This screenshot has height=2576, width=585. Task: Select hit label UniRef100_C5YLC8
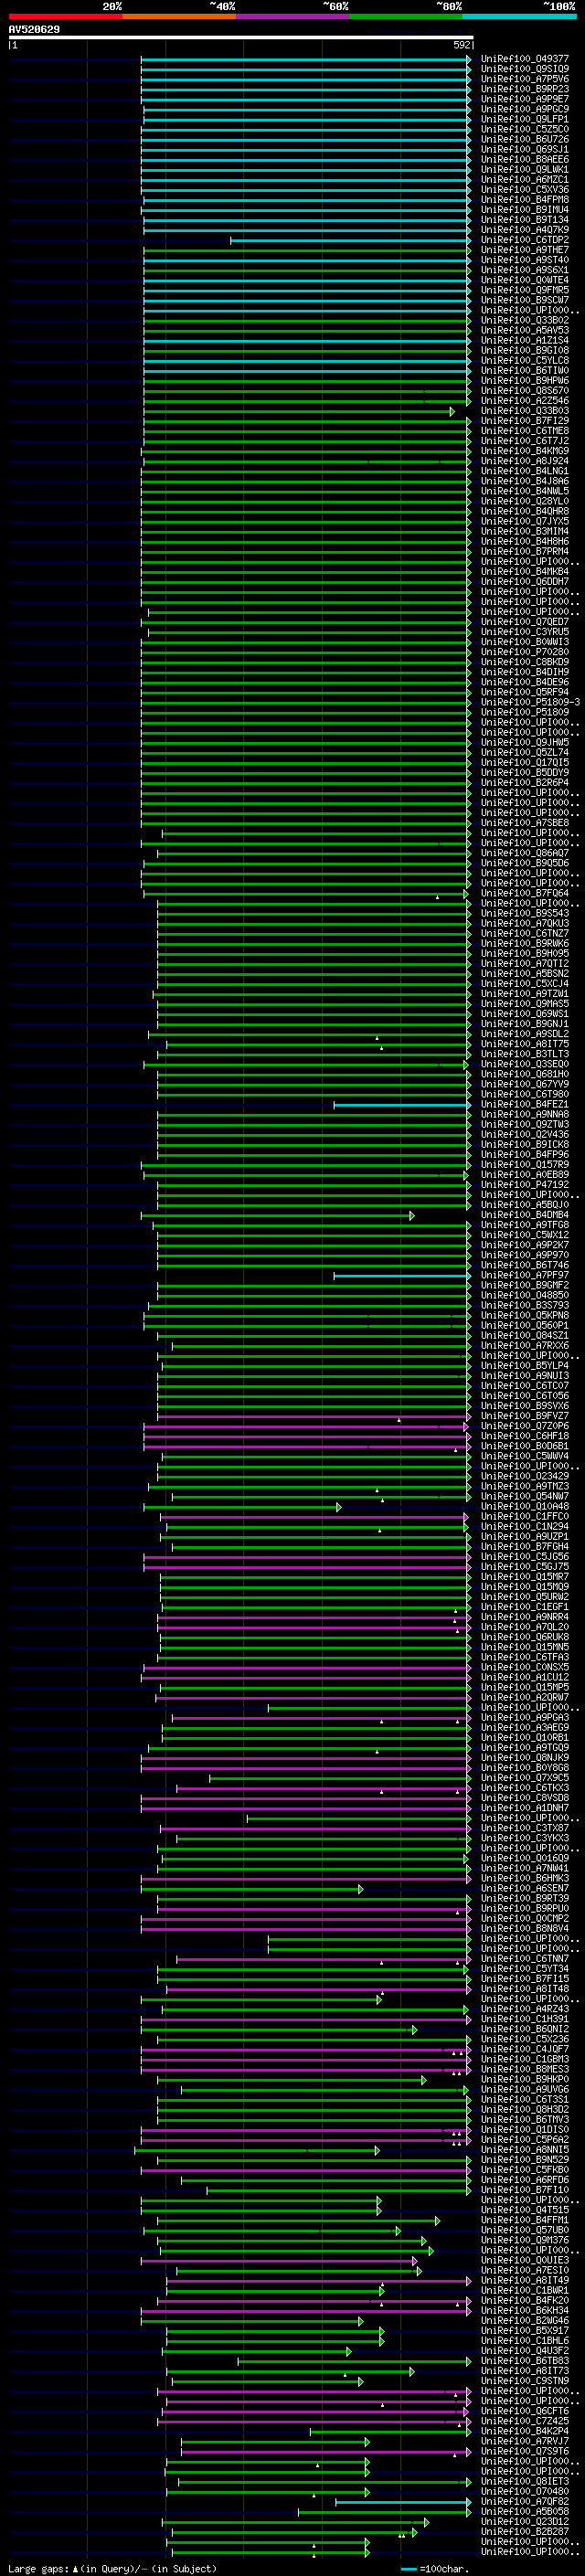(x=525, y=360)
